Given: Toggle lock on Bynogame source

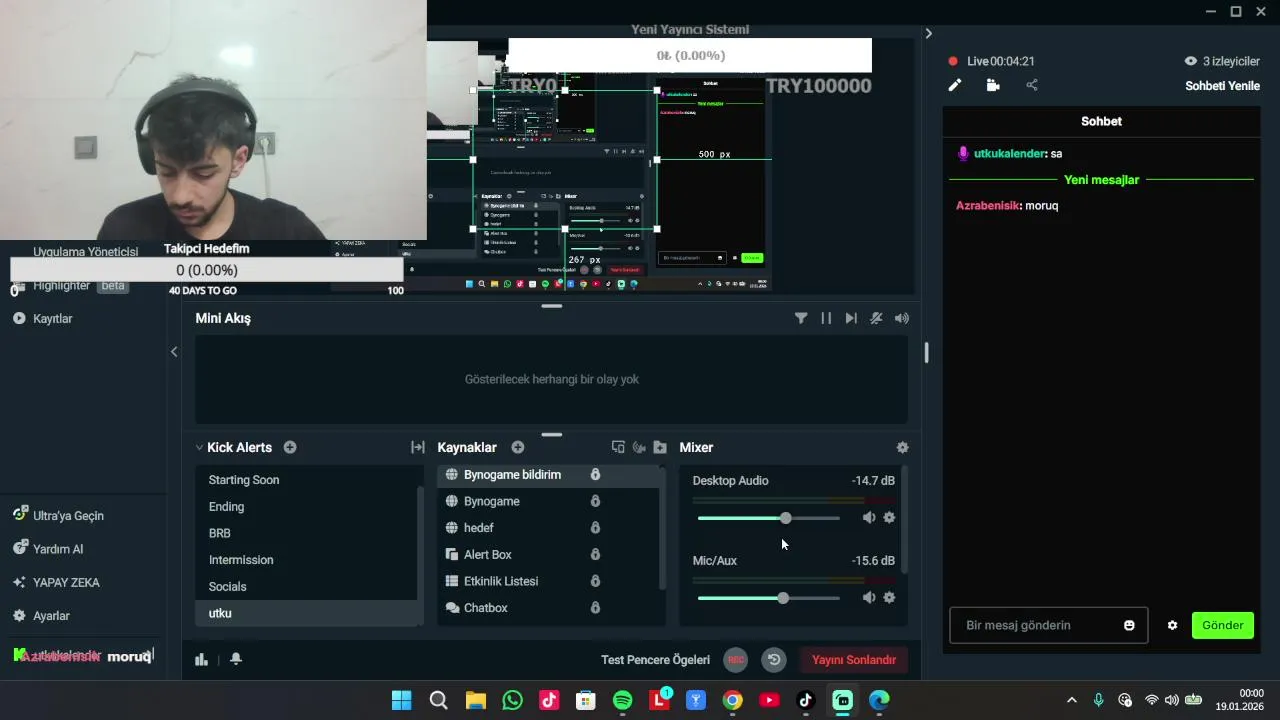Looking at the screenshot, I should tap(595, 501).
